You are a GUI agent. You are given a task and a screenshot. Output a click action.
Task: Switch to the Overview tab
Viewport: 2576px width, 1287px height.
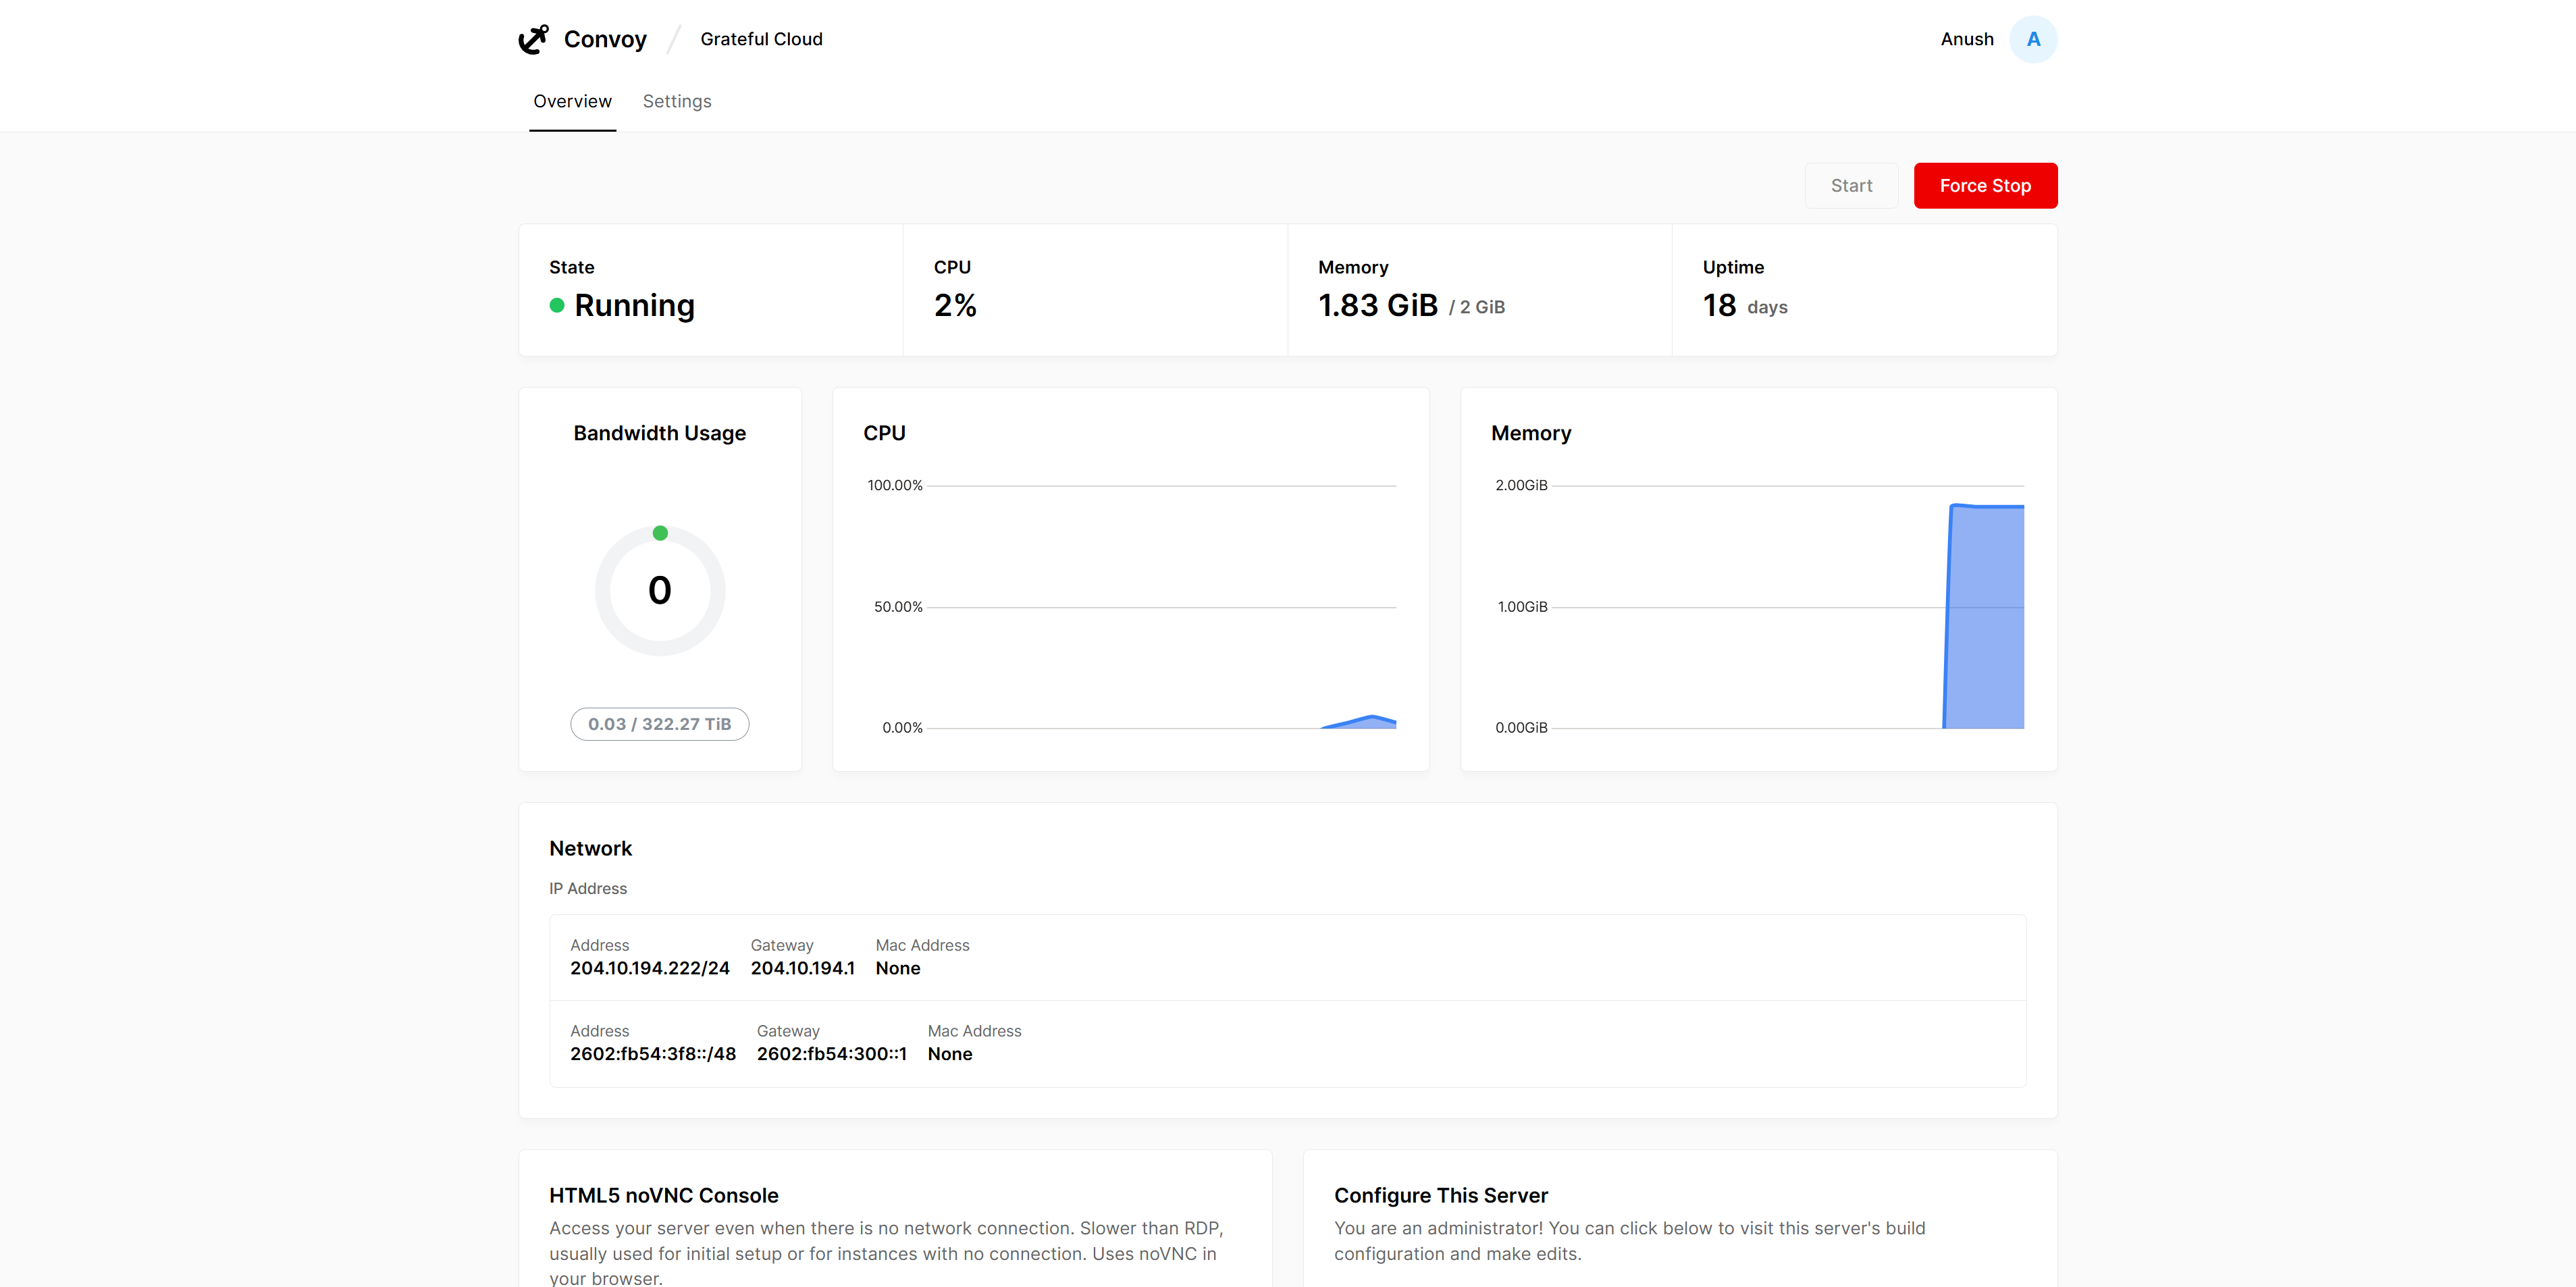pyautogui.click(x=572, y=101)
